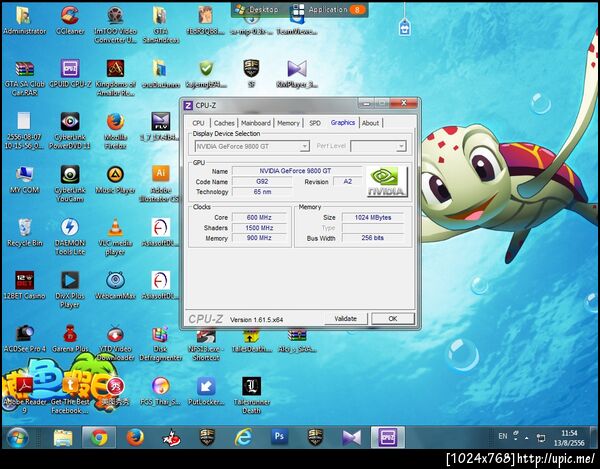Switch to the Memory tab
The width and height of the screenshot is (600, 469).
(x=288, y=123)
